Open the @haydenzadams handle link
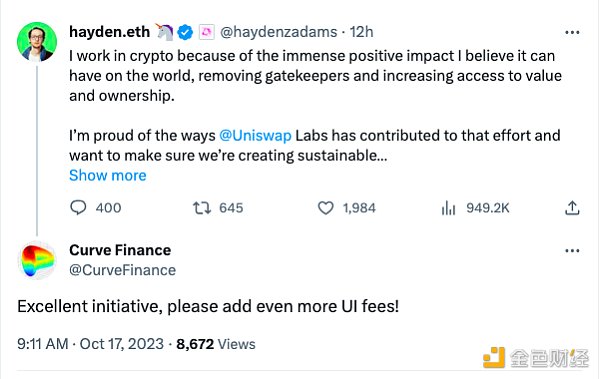Image resolution: width=600 pixels, height=379 pixels. 279,32
